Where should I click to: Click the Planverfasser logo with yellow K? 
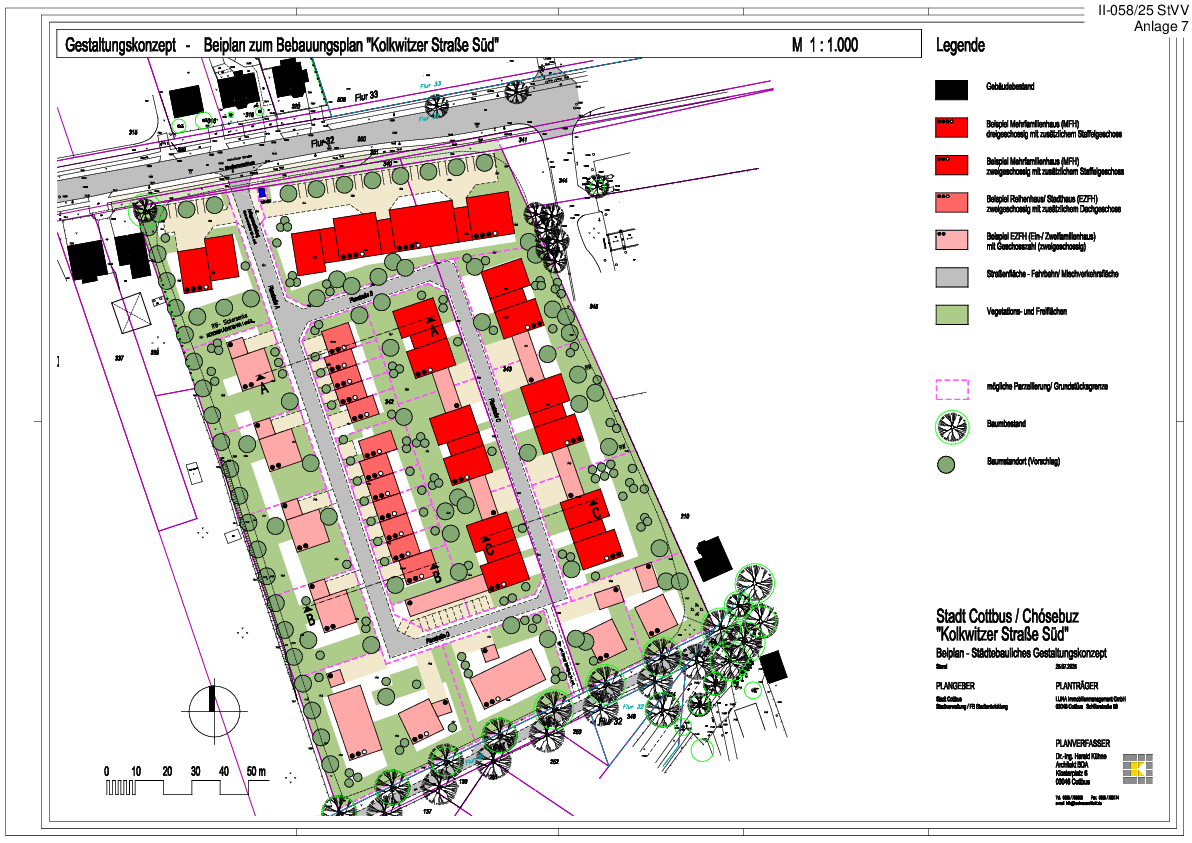click(1137, 771)
